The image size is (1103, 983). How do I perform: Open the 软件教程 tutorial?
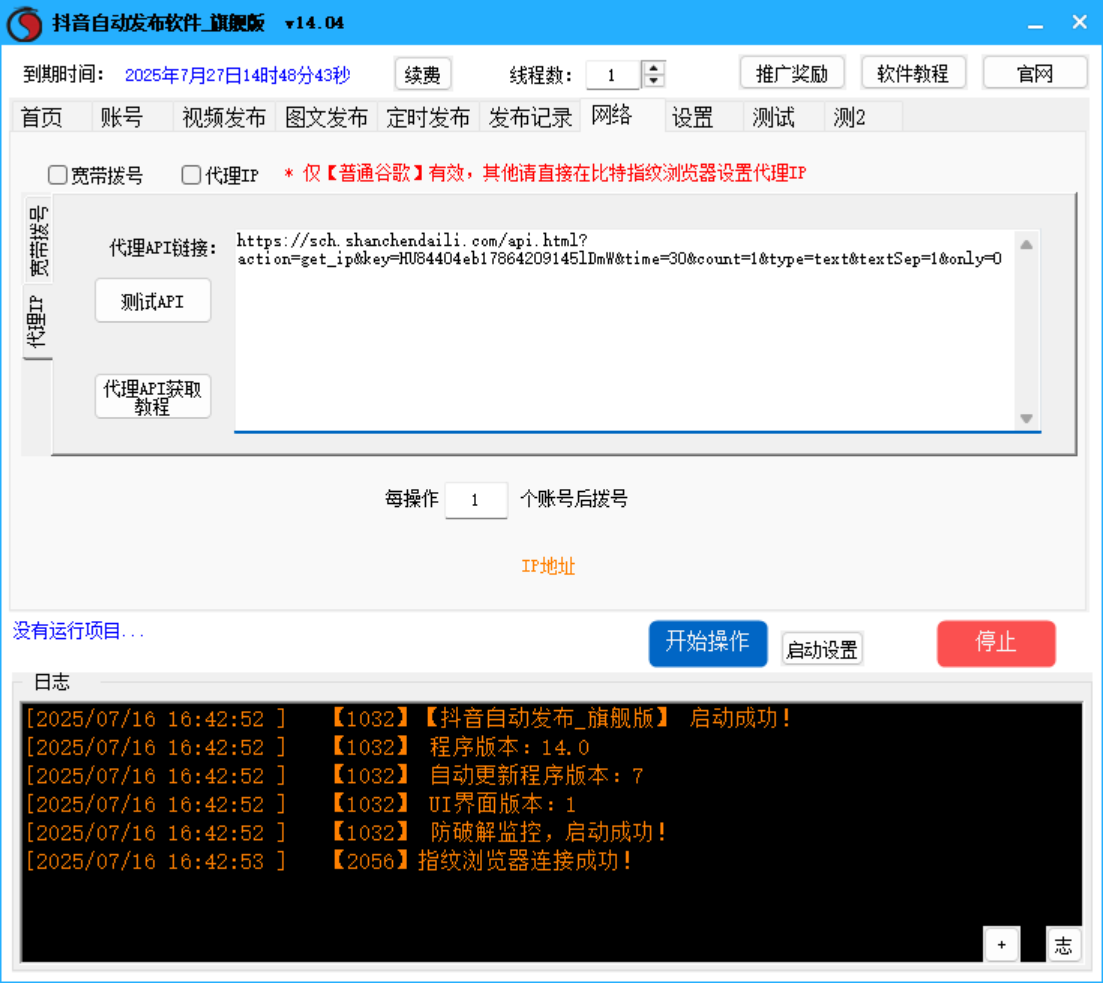[x=913, y=73]
